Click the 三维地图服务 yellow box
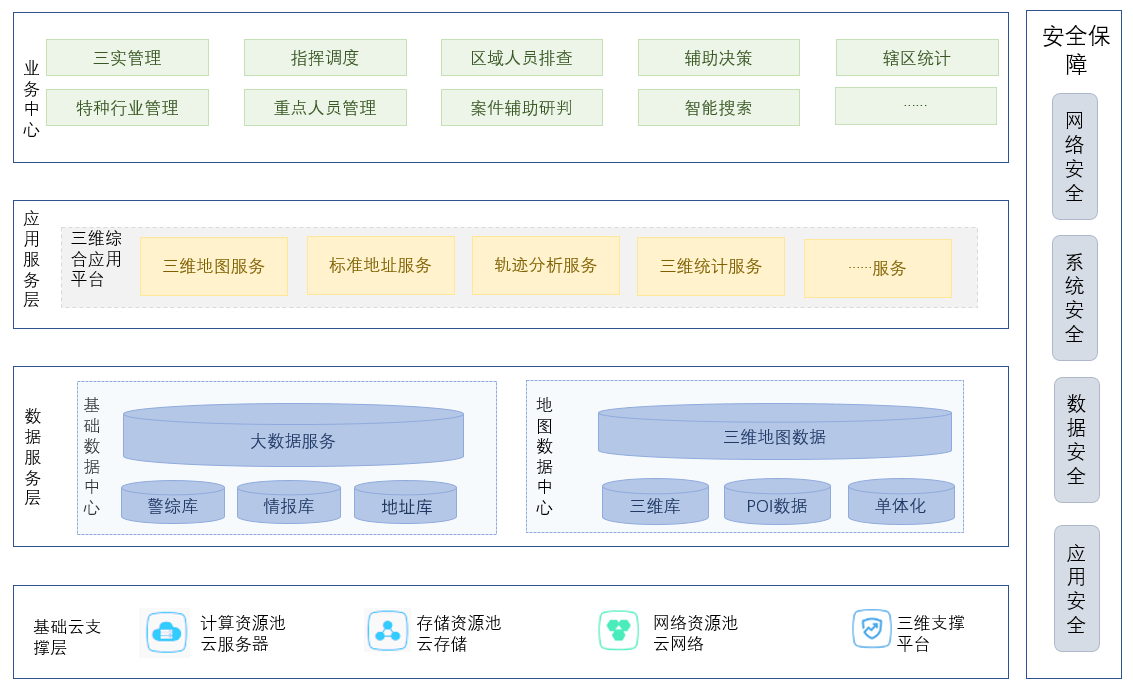 (x=214, y=266)
